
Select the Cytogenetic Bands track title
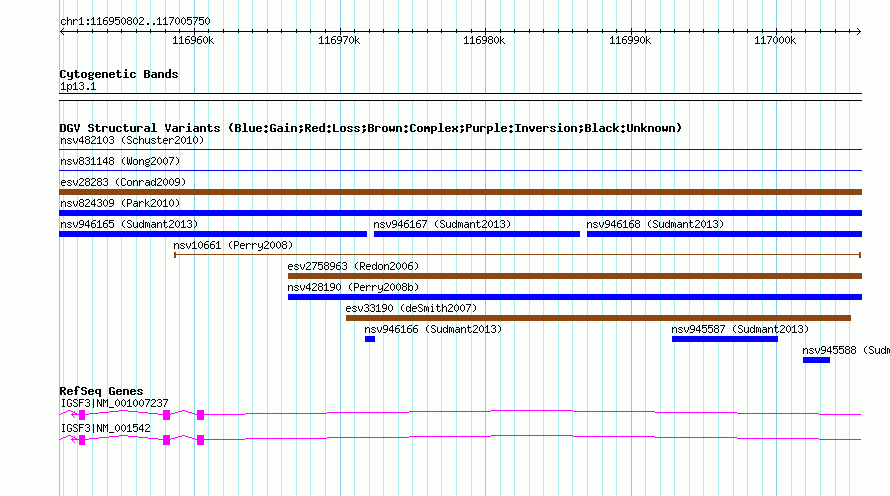(119, 74)
